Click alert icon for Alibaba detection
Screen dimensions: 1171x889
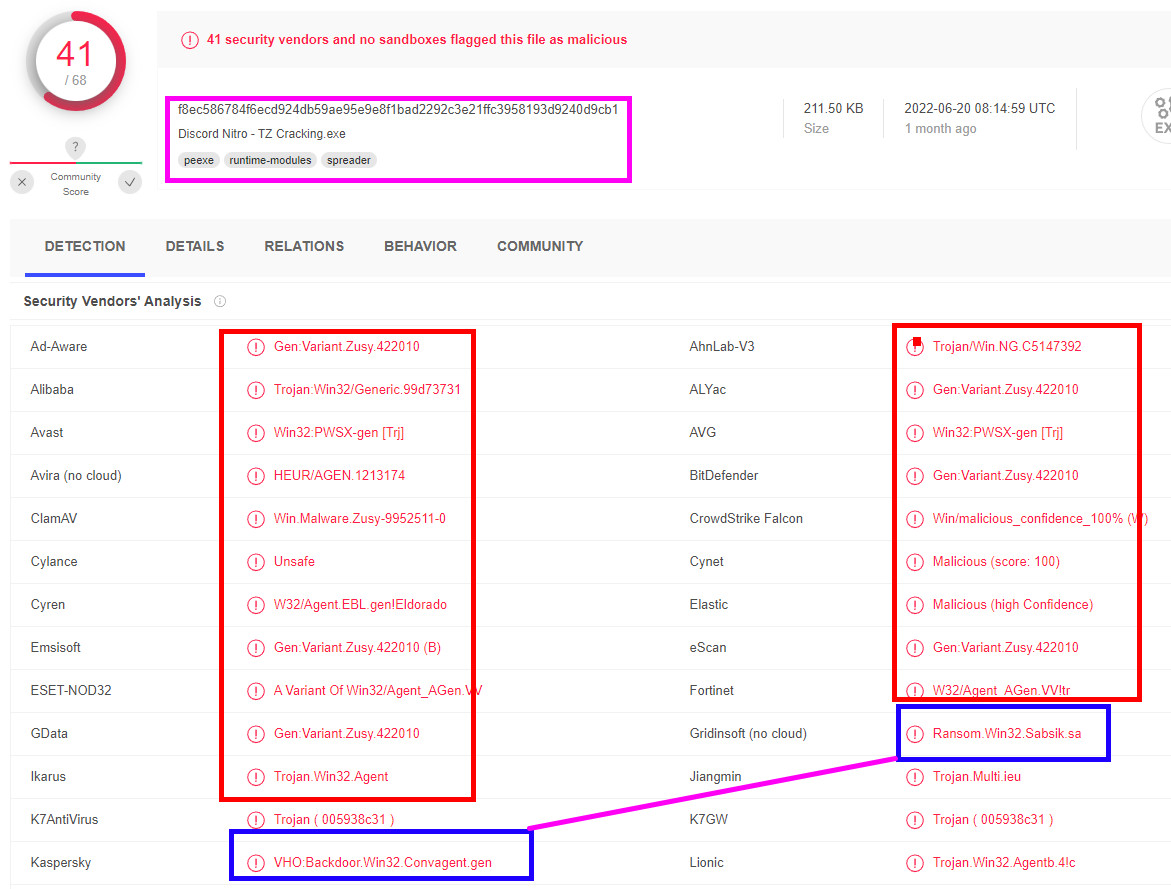click(x=255, y=390)
